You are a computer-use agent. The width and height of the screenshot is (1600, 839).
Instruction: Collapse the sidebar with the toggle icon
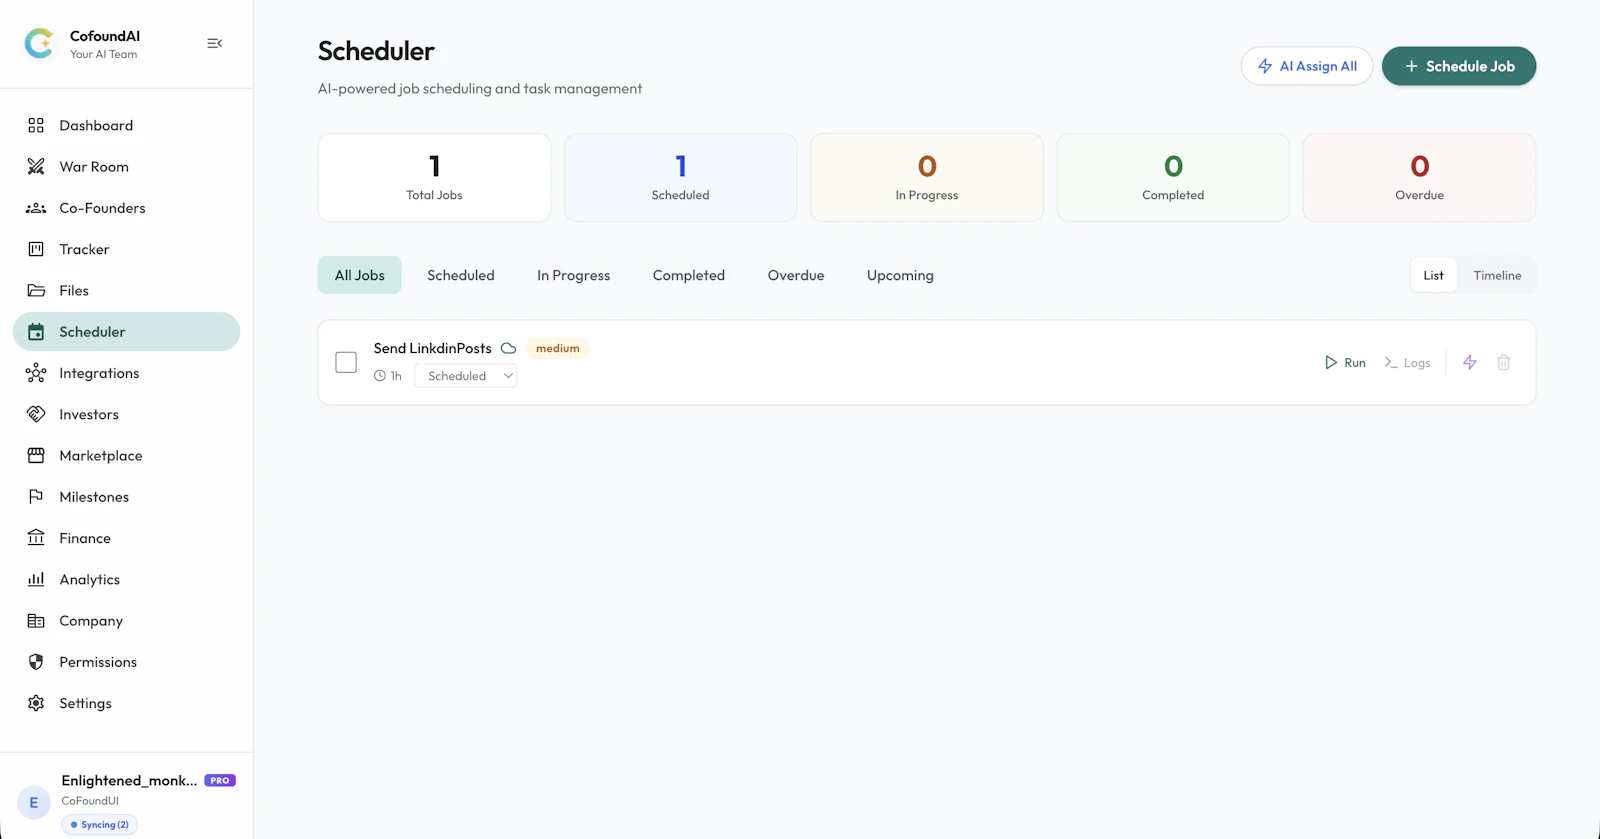pos(214,43)
